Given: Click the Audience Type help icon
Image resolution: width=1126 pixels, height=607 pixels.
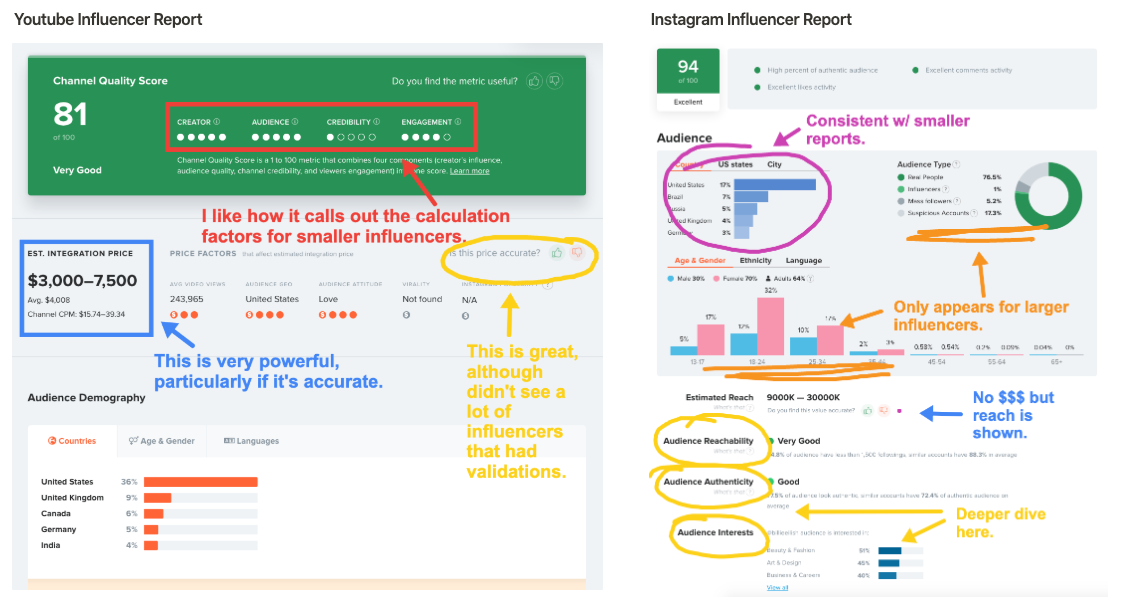Looking at the screenshot, I should [957, 165].
